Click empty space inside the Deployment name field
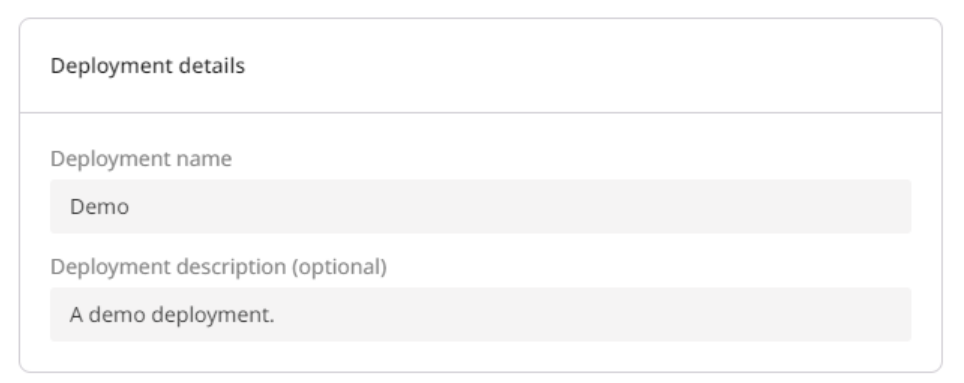This screenshot has width=964, height=383. (x=523, y=207)
